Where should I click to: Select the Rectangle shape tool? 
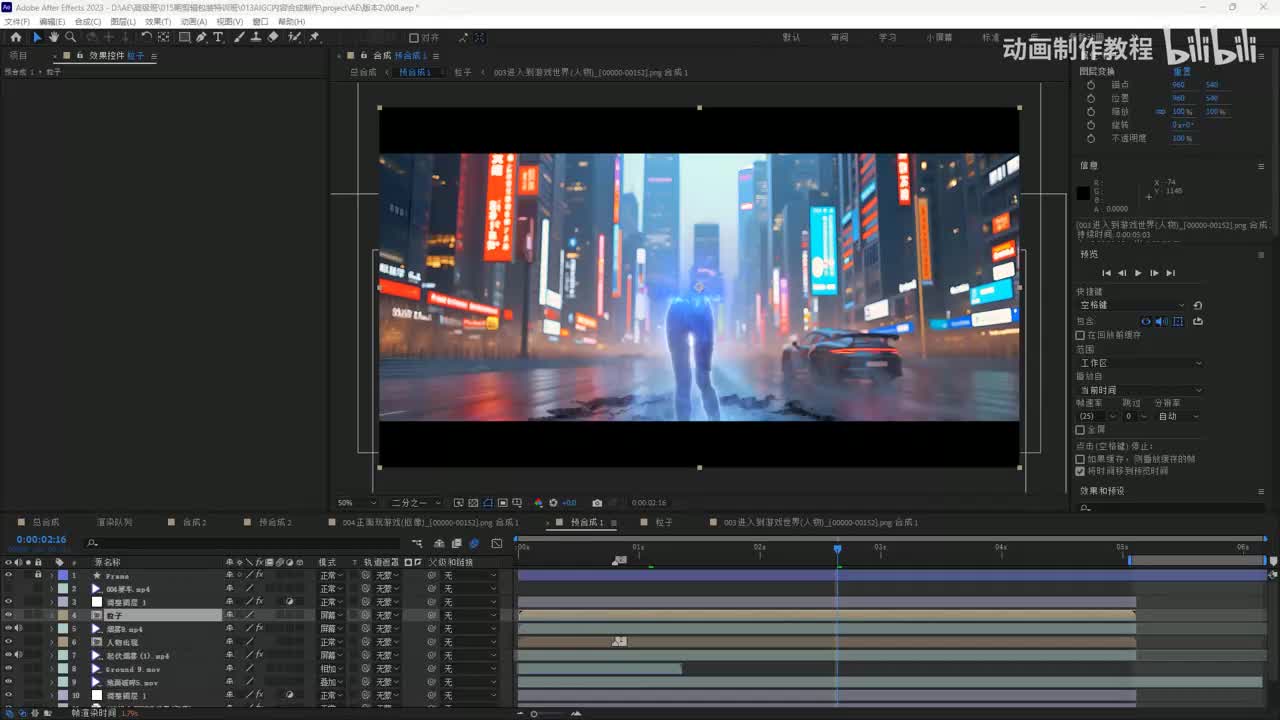pos(184,37)
